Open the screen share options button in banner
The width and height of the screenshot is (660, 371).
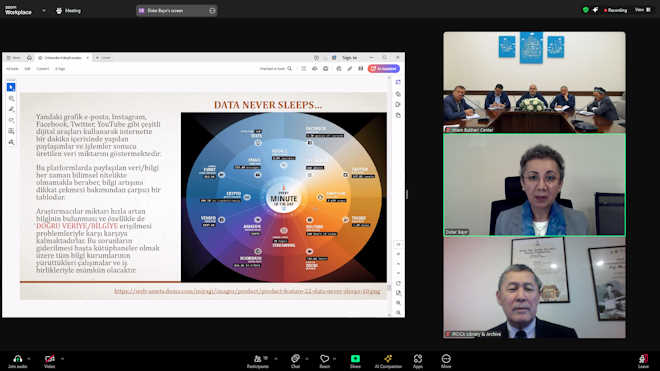pyautogui.click(x=212, y=11)
